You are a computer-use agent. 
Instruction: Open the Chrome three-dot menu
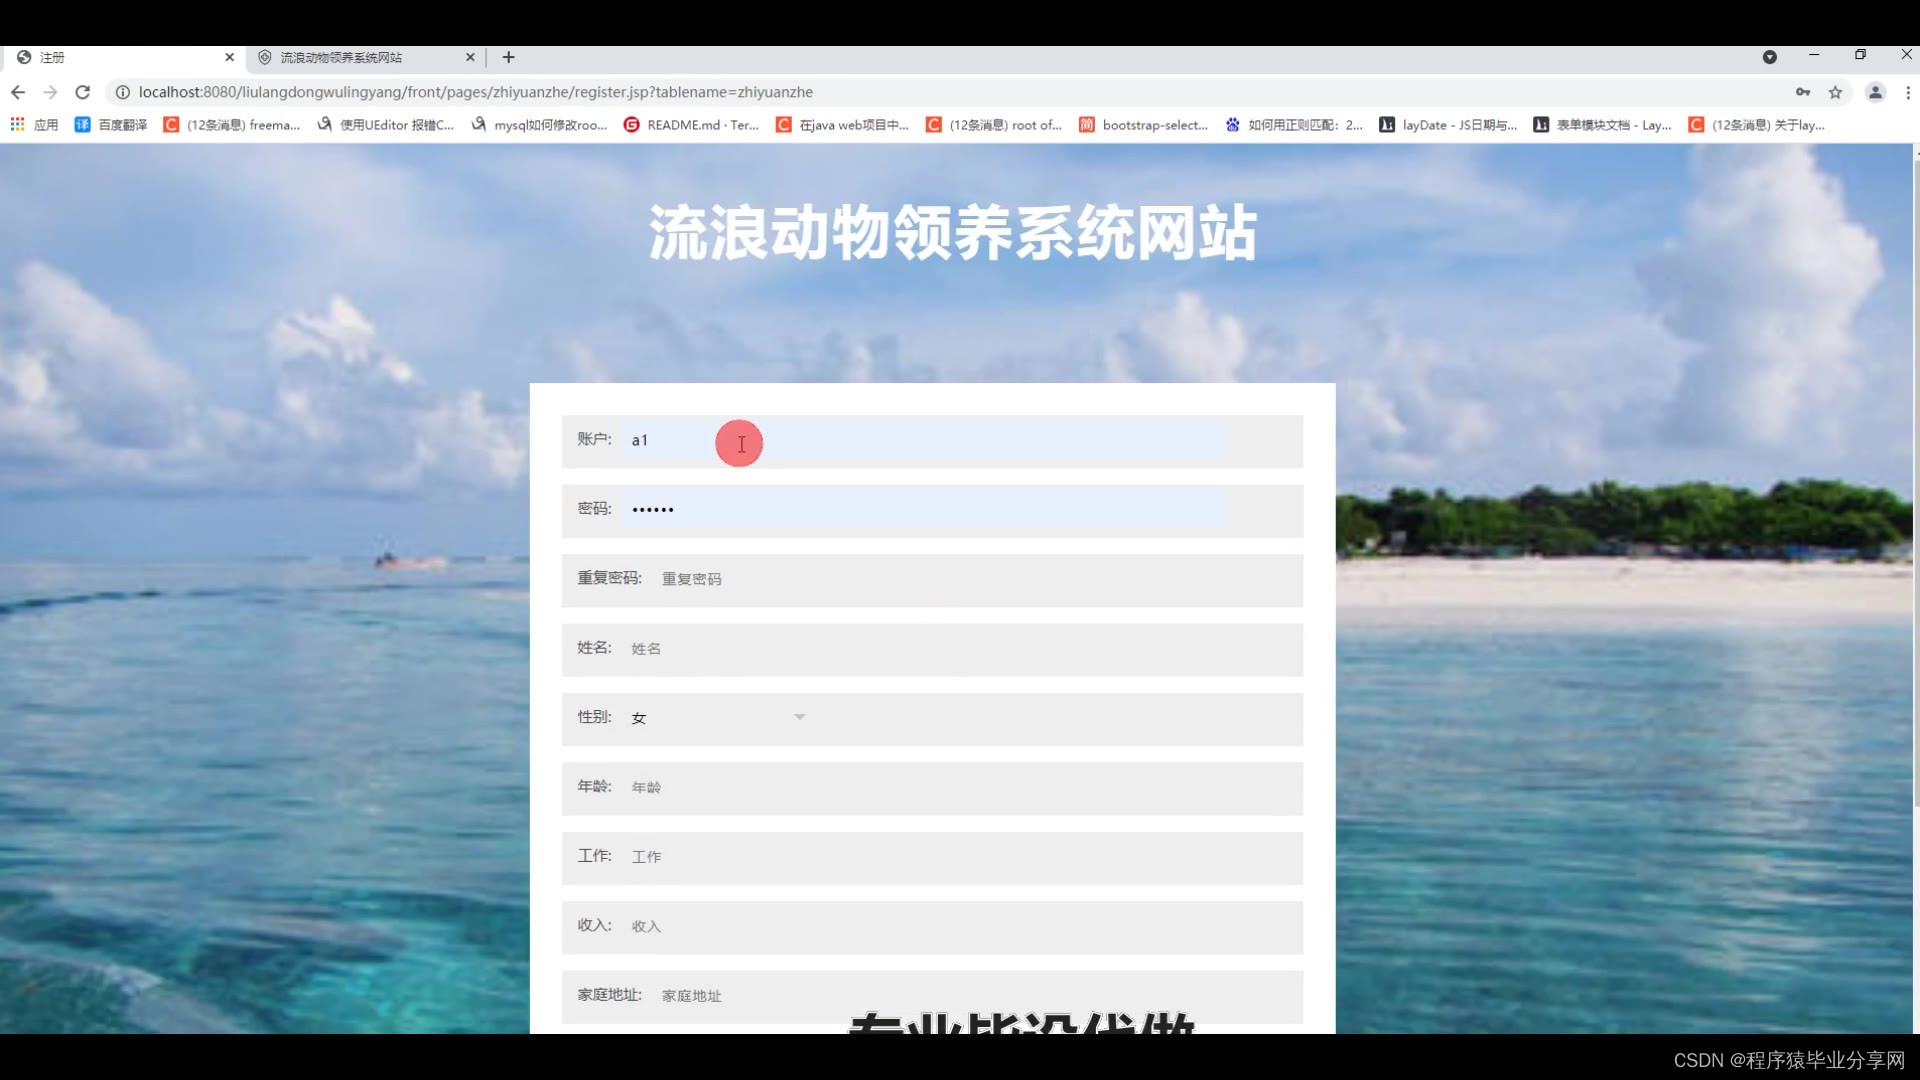[x=1908, y=92]
